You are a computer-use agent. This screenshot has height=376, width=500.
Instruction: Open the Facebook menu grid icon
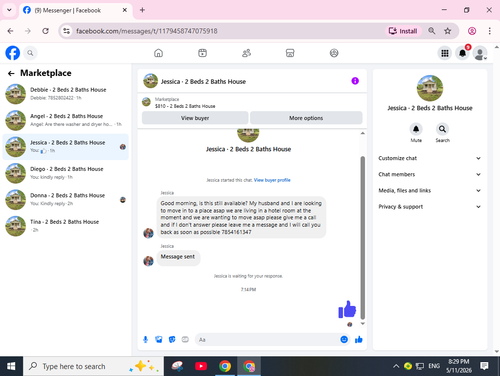pyautogui.click(x=445, y=53)
